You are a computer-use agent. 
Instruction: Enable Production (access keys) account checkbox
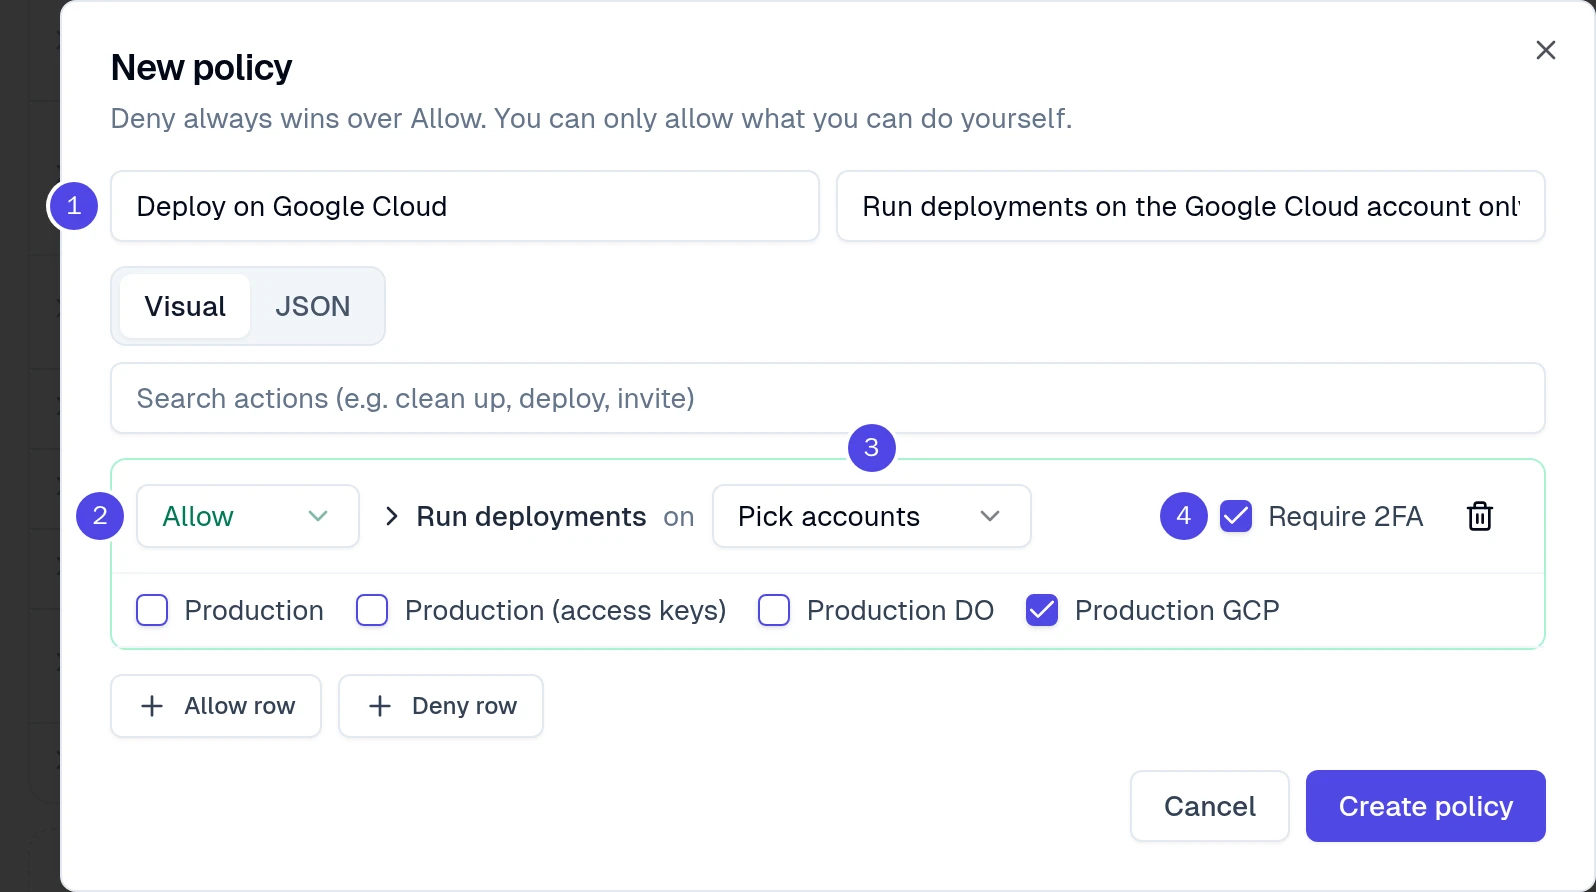[x=372, y=610]
